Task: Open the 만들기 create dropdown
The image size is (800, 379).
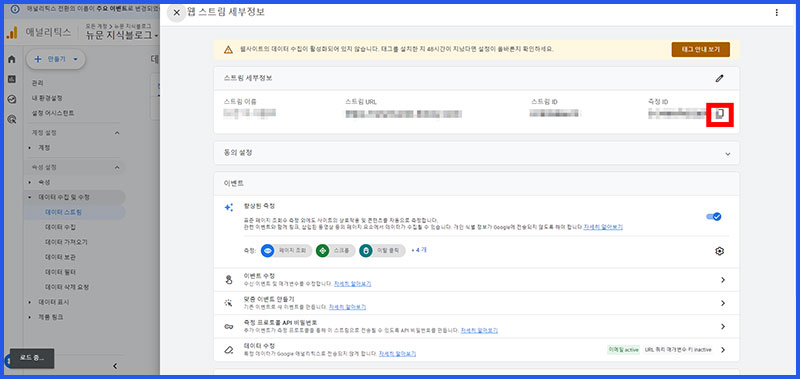Action: (x=56, y=59)
